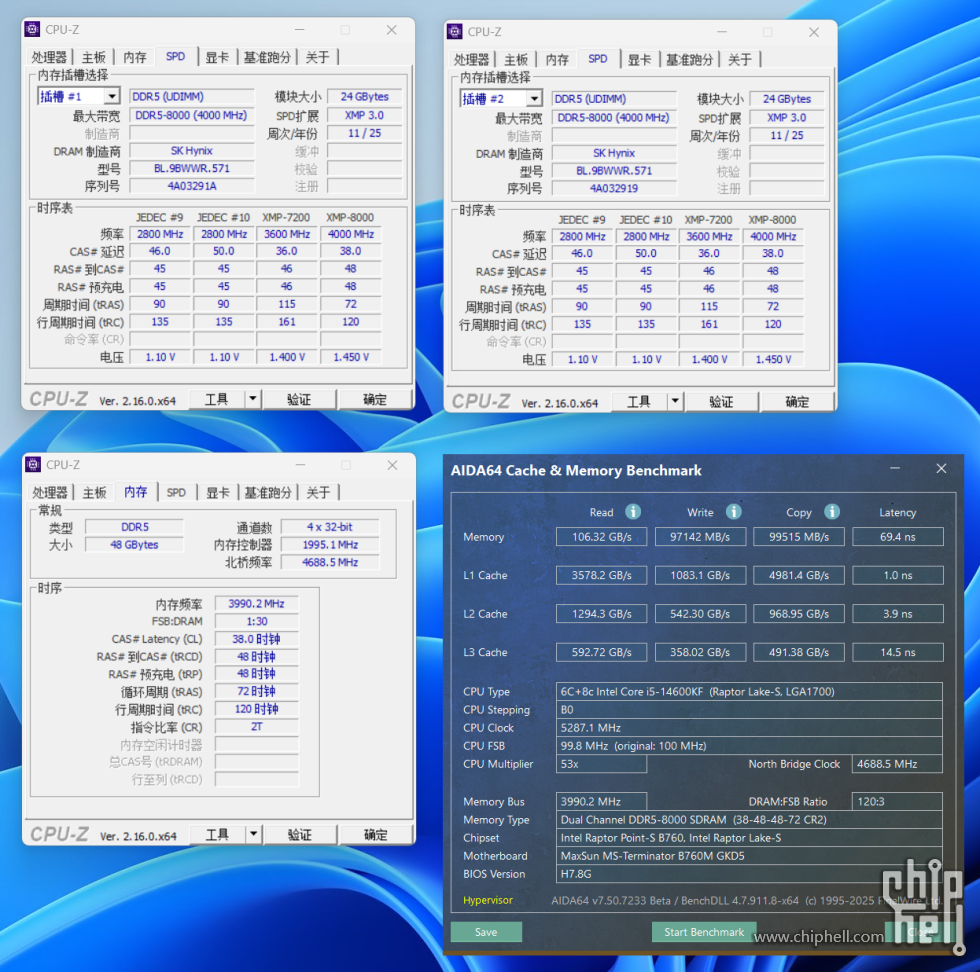Click North Bridge Clock 4688.5 MHz in AIDA64
The width and height of the screenshot is (980, 972).
coord(896,764)
